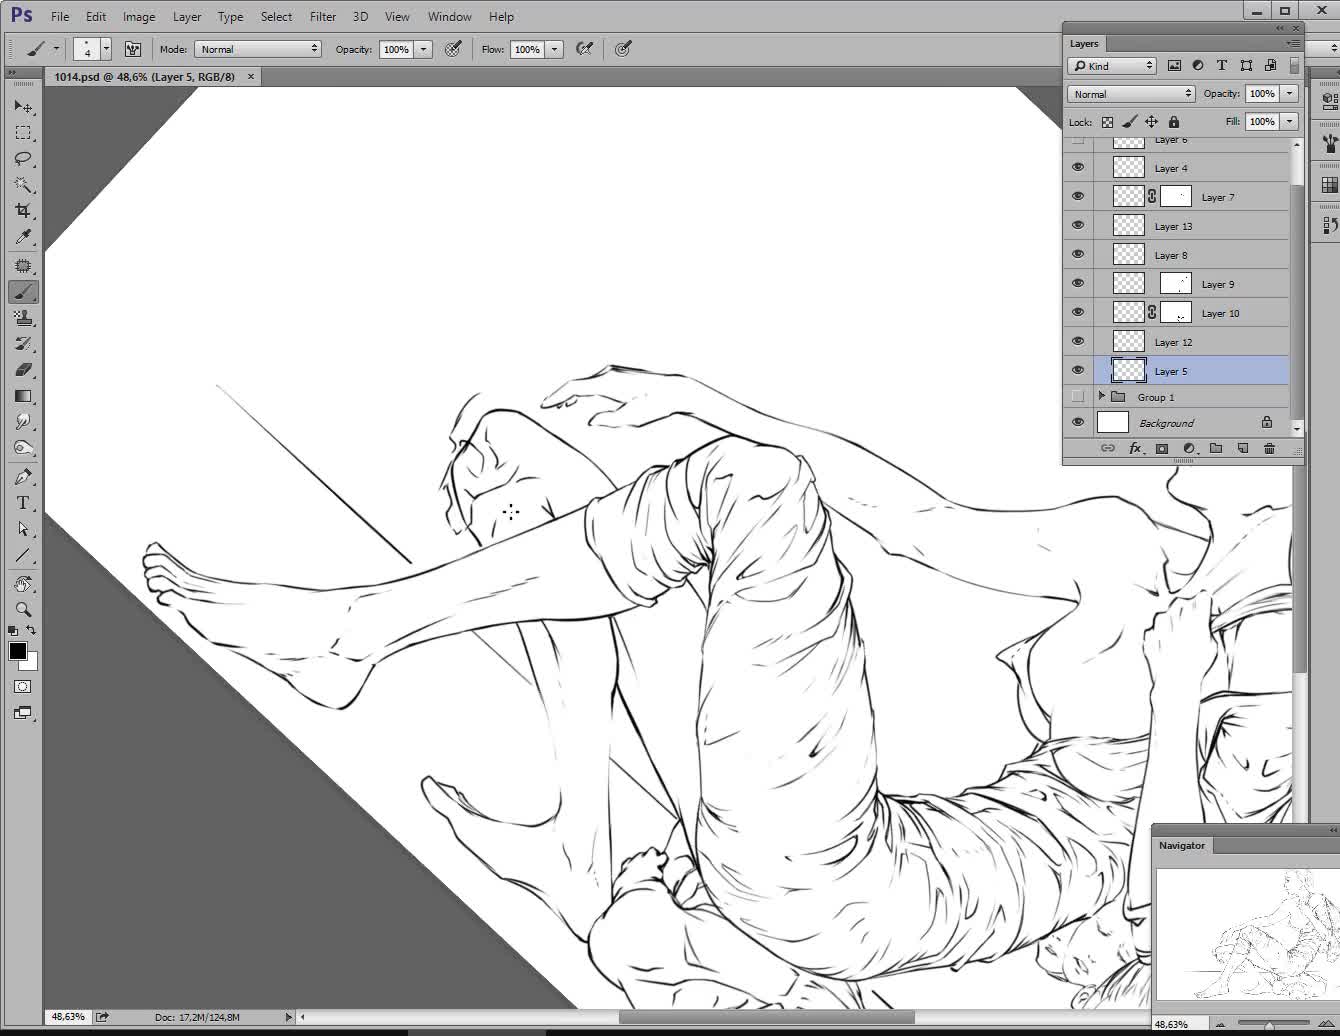Select the Brush tool in toolbox
Screen dimensions: 1340x1036
pos(23,292)
